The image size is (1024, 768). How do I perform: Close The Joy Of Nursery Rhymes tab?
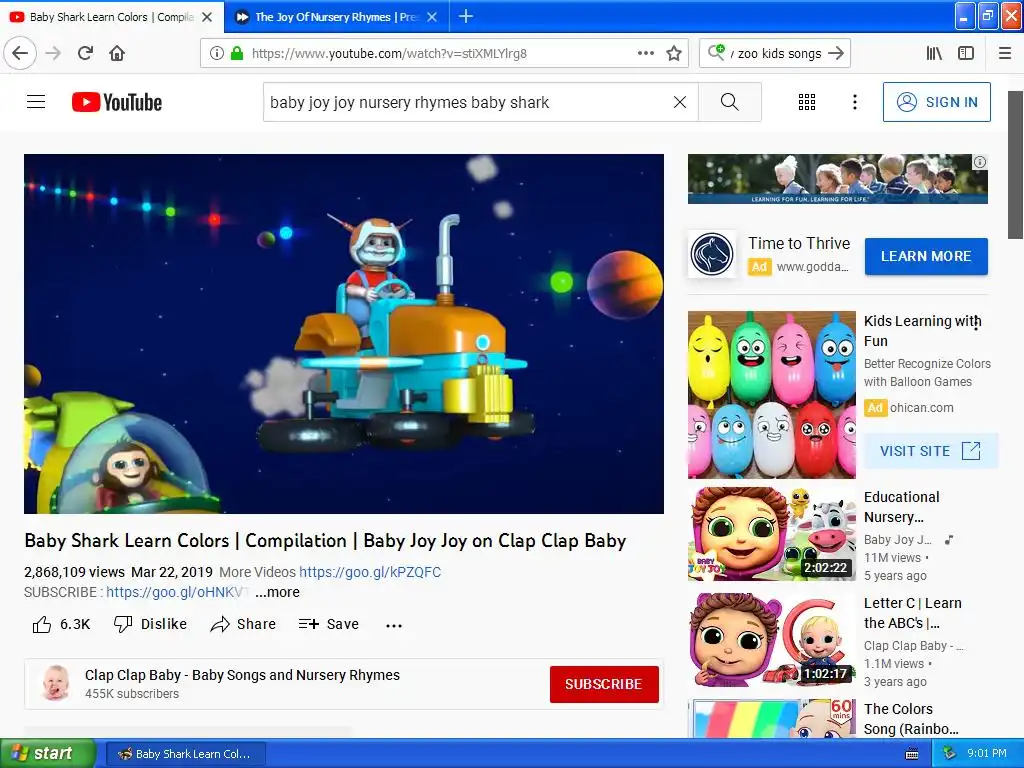432,17
